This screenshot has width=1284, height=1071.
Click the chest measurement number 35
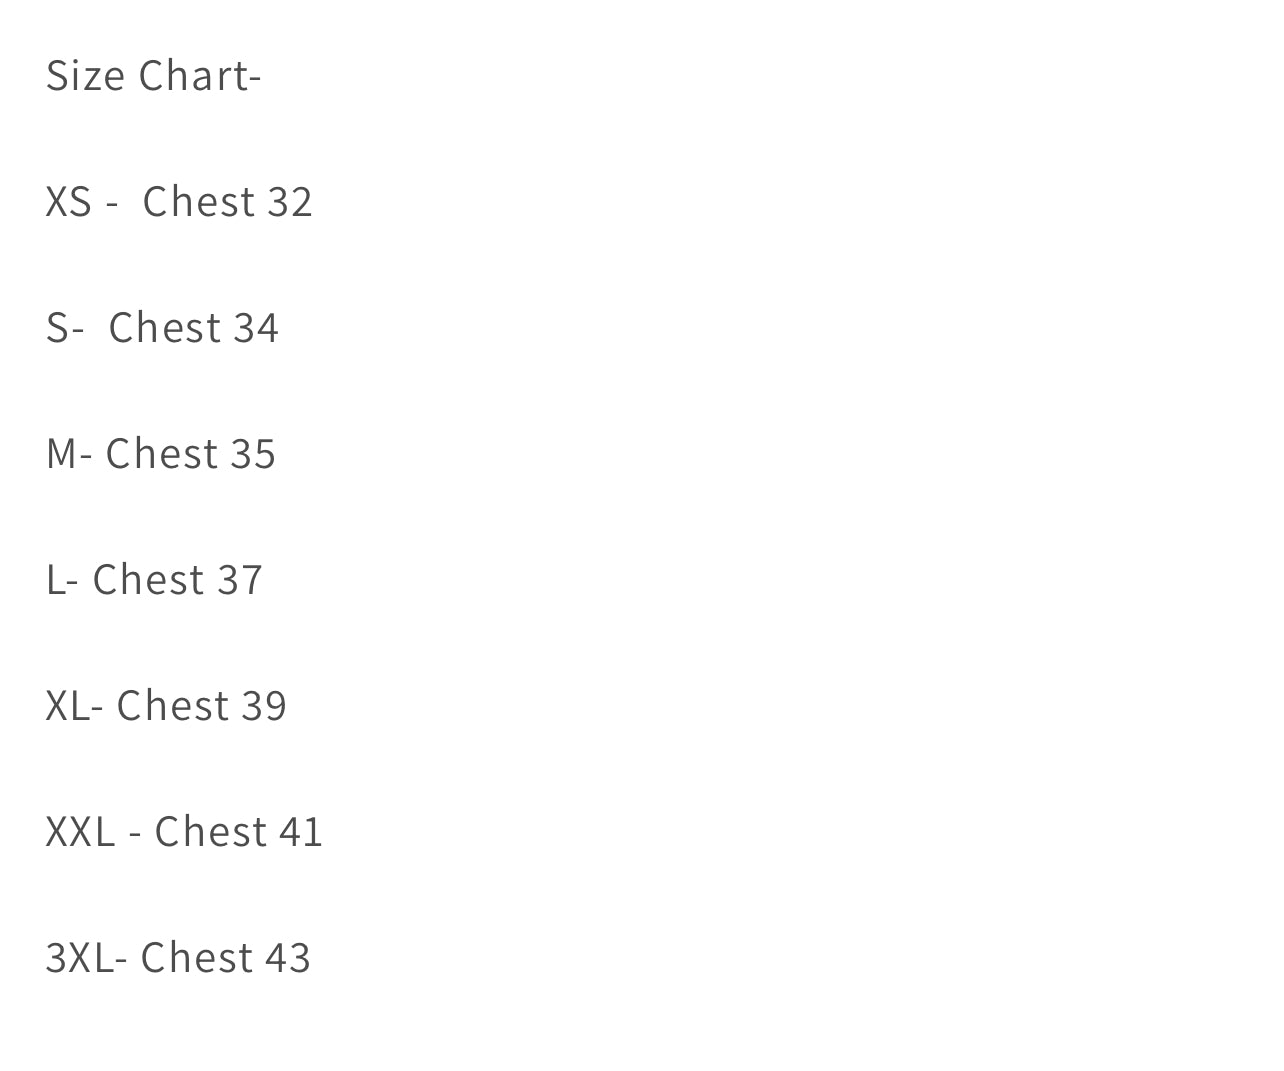[253, 454]
